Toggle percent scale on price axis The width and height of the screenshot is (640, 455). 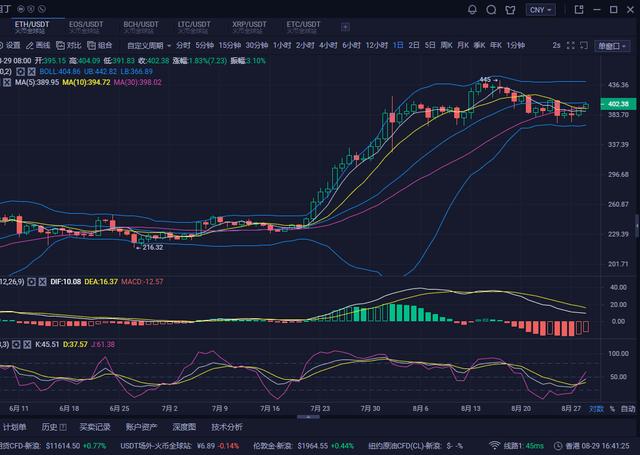pos(612,409)
